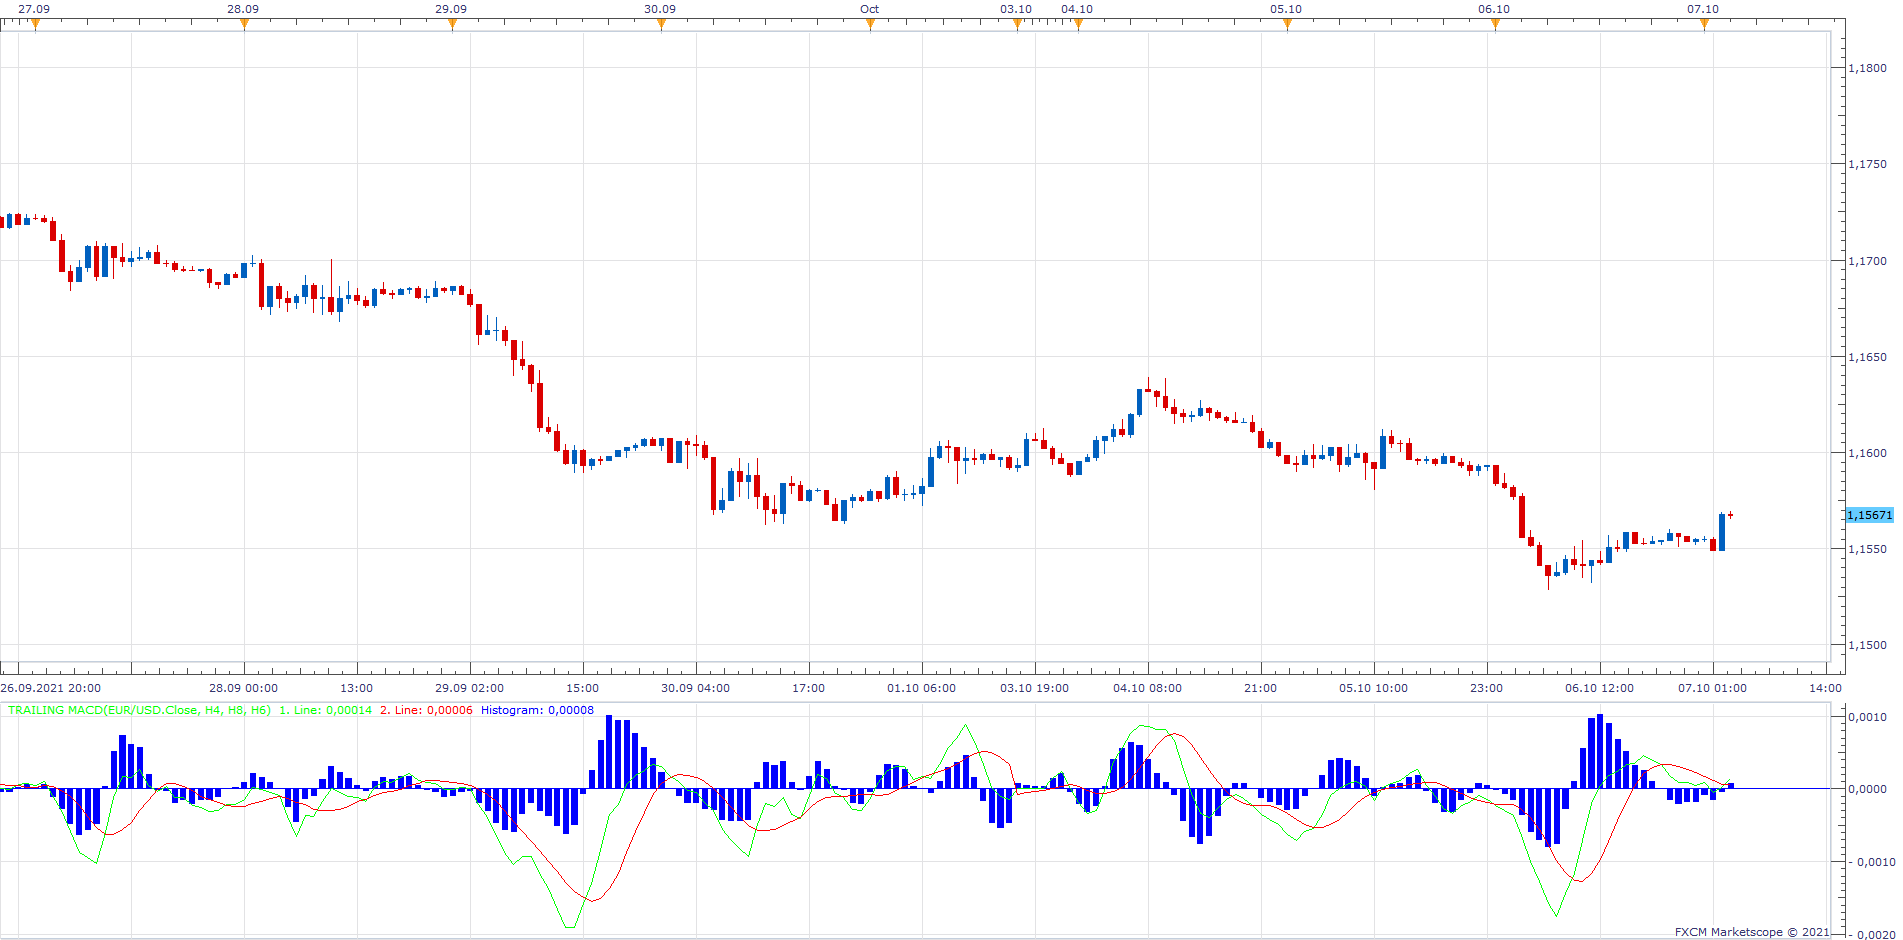Click the '30.09 04:00' time axis label
Viewport: 1903px width, 940px height.
[695, 688]
